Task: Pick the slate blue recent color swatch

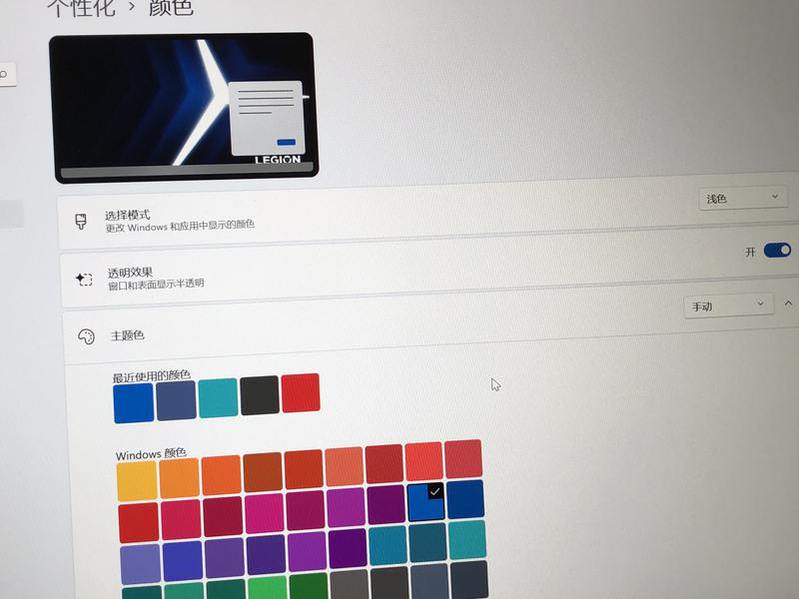Action: (176, 401)
